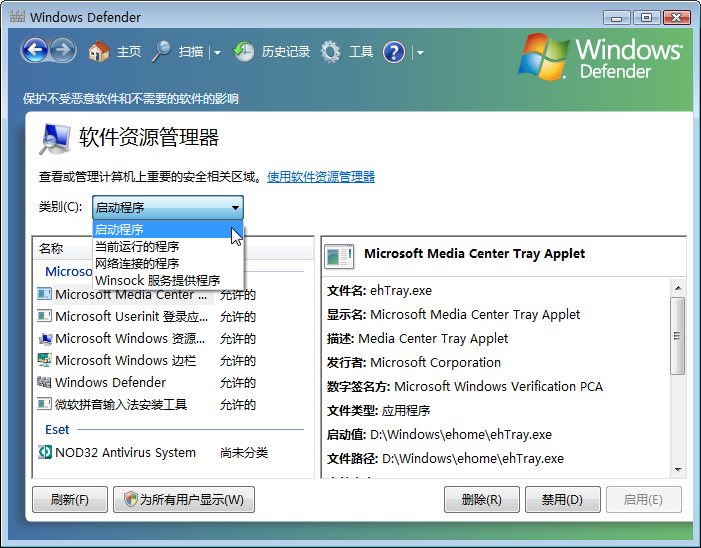
Task: Click the 文件名: ehTray.exe detail line
Action: click(380, 291)
